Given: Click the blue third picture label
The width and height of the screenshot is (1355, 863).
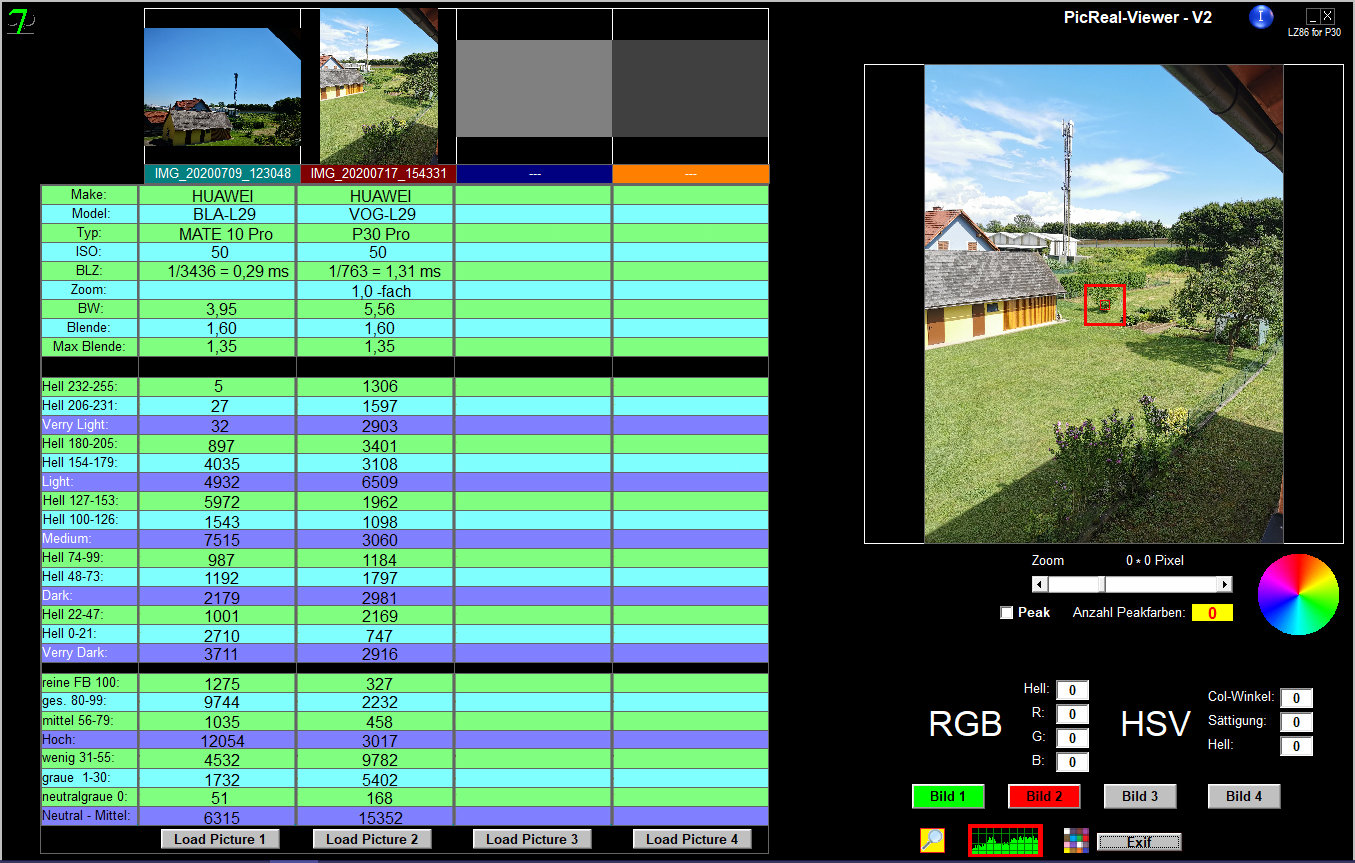Looking at the screenshot, I should click(534, 174).
